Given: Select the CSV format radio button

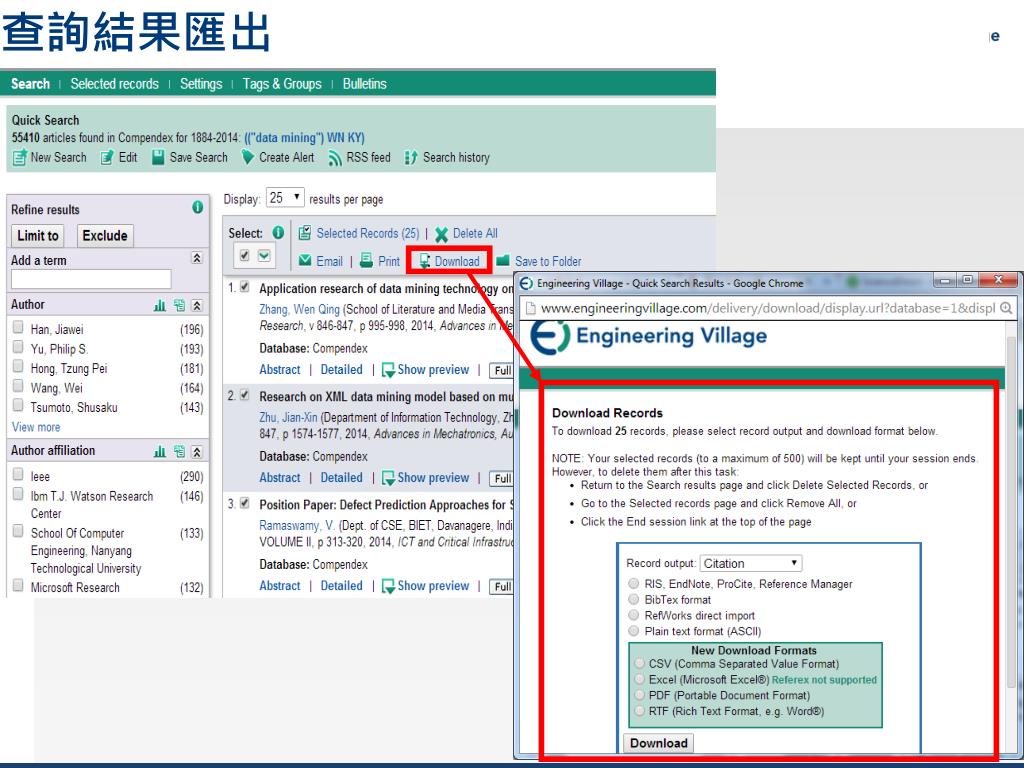Looking at the screenshot, I should pyautogui.click(x=639, y=663).
